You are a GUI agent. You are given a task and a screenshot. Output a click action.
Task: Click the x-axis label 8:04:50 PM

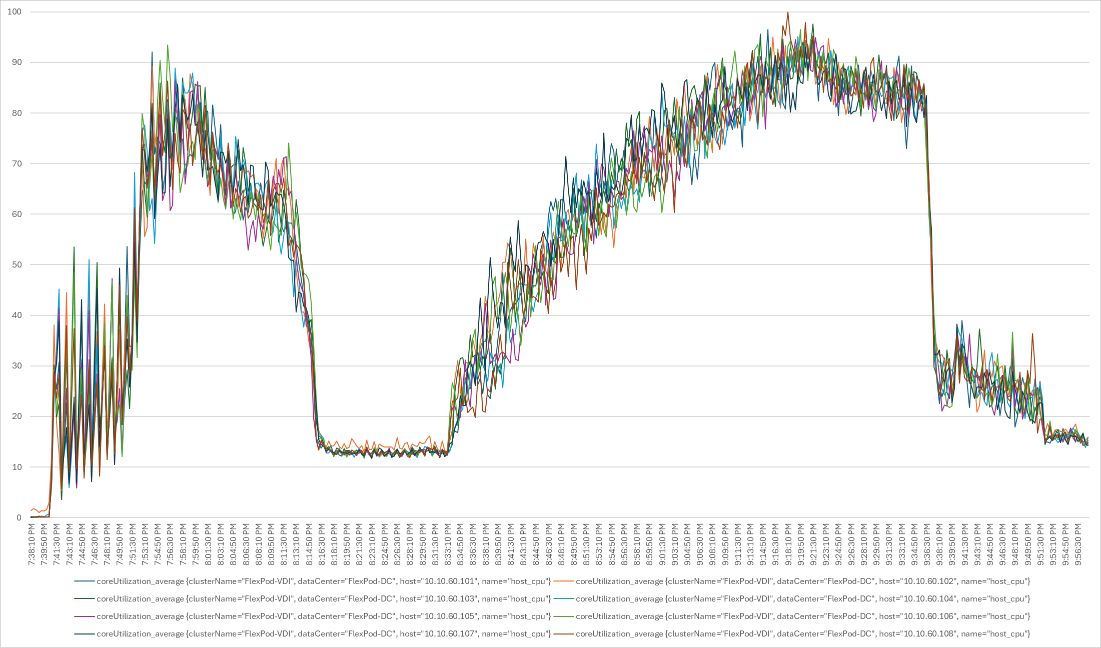[233, 542]
